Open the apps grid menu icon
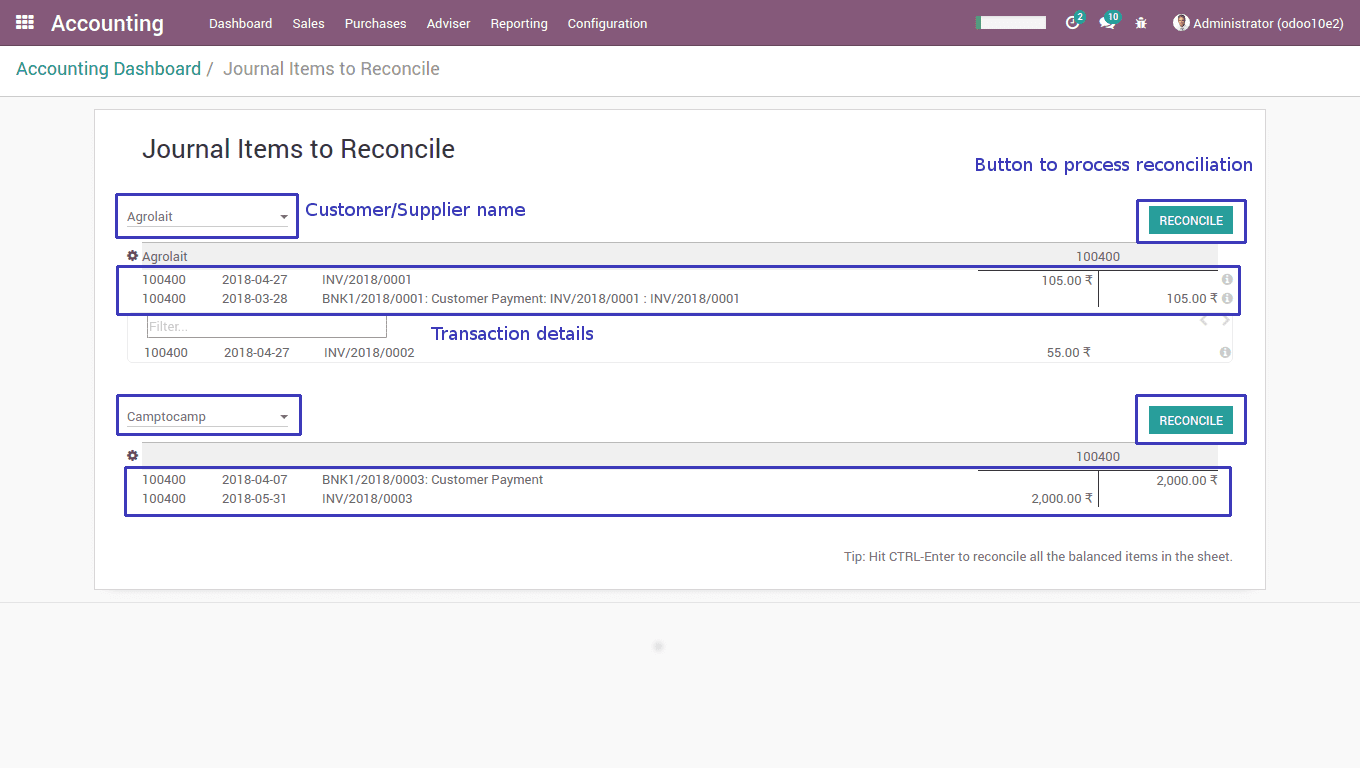This screenshot has width=1360, height=768. 25,22
